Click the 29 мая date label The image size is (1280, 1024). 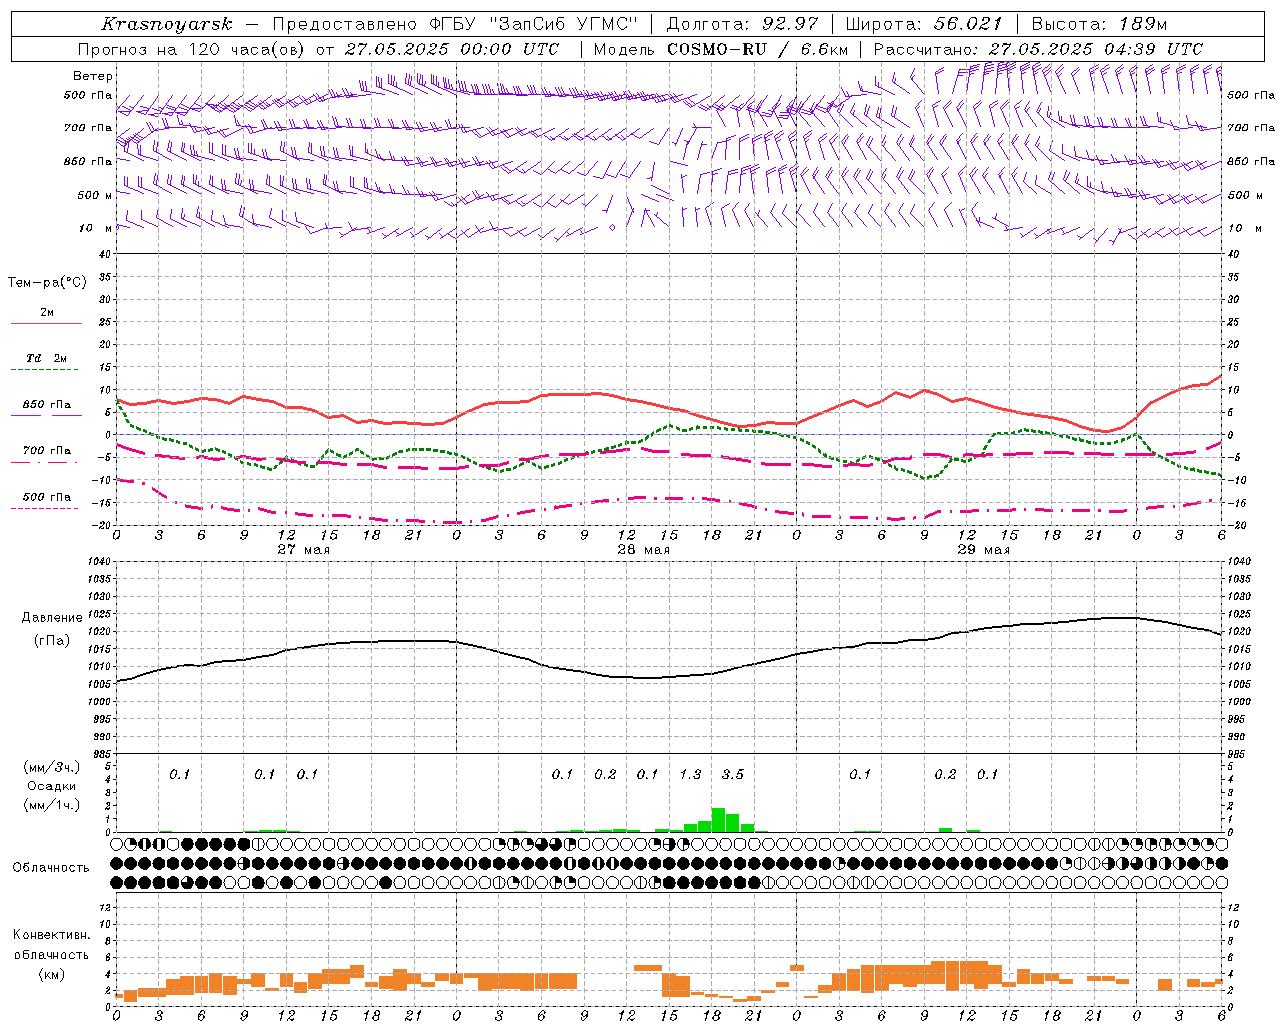click(x=983, y=550)
